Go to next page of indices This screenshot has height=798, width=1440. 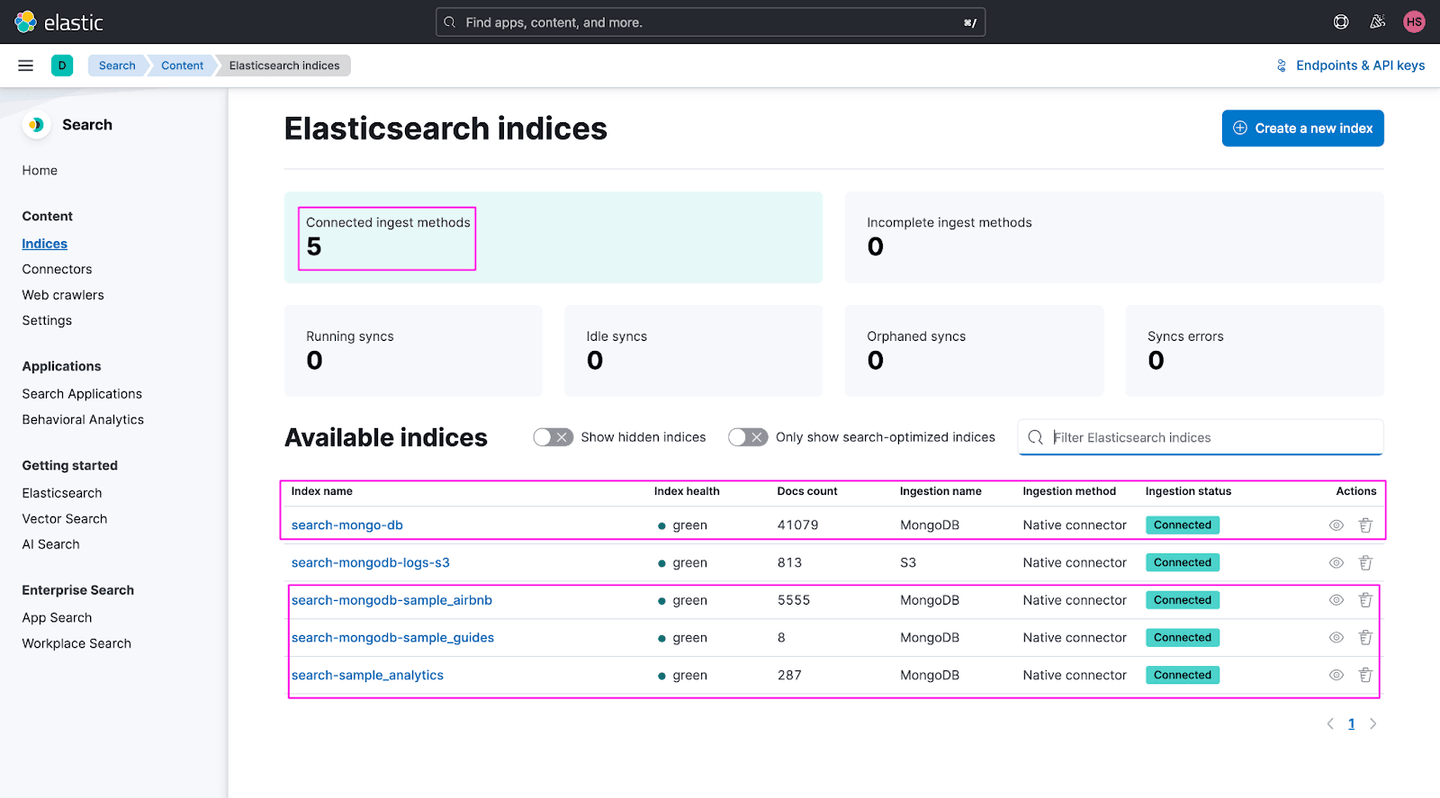click(x=1373, y=724)
